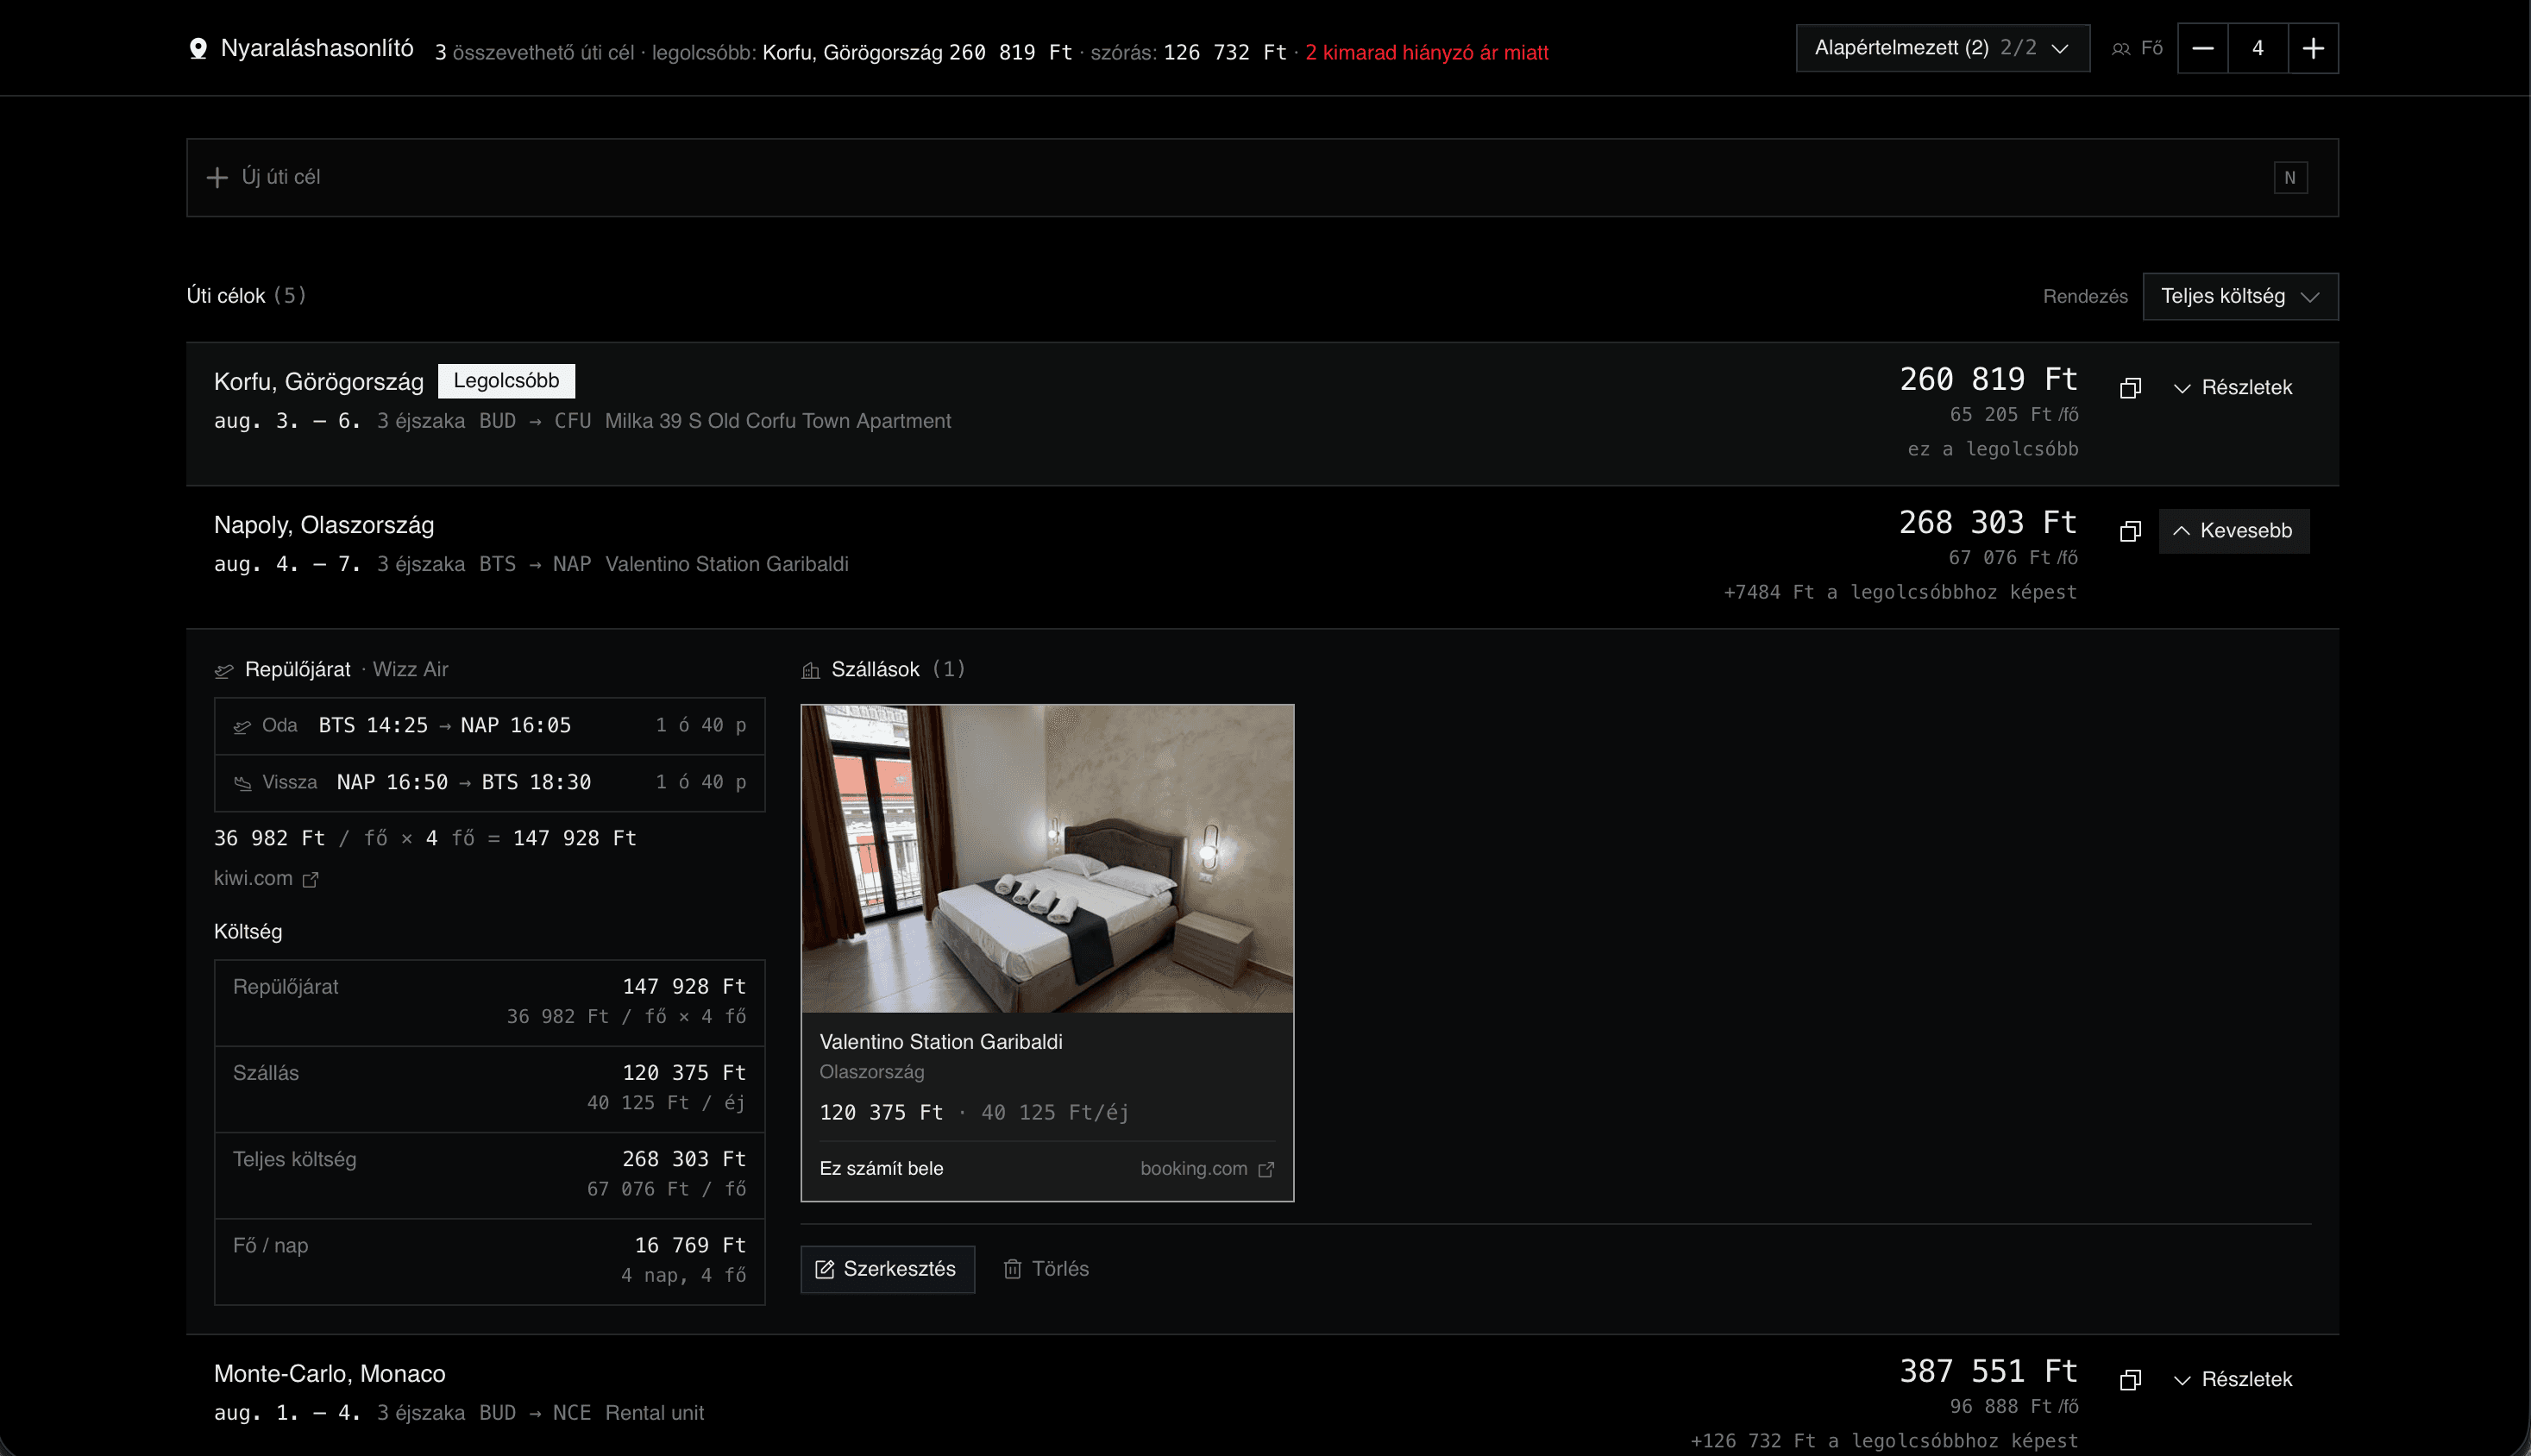Expand Részletek for Monte-Carlo, Monaco
The height and width of the screenshot is (1456, 2531).
(x=2233, y=1380)
